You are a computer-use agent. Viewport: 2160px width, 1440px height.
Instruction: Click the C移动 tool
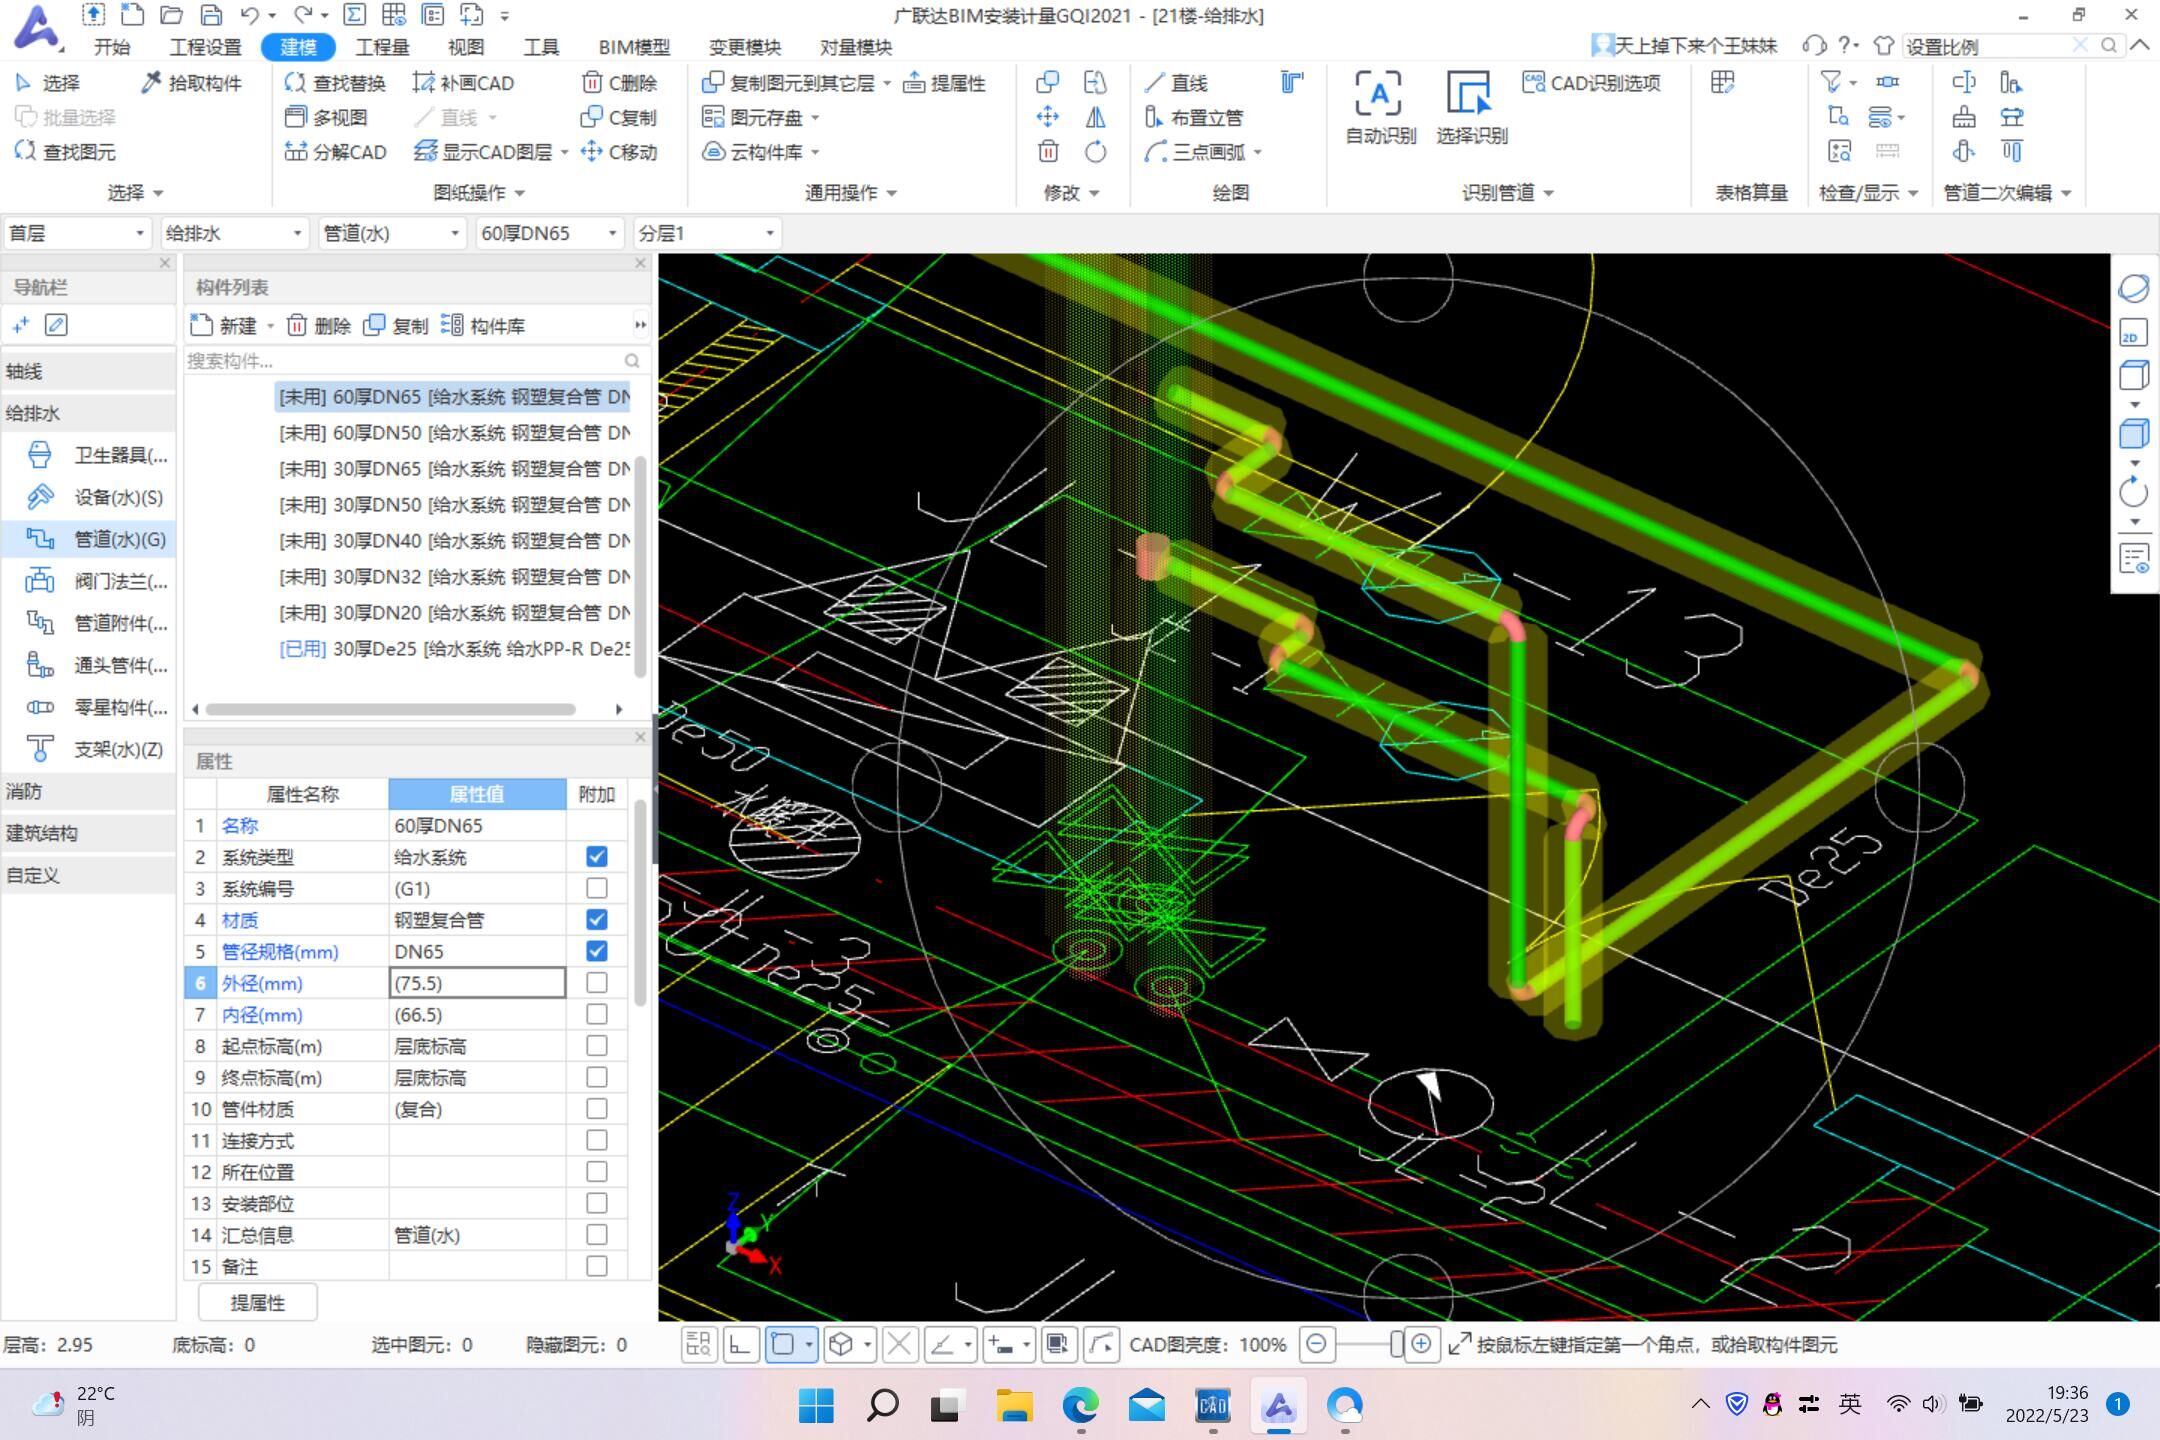coord(619,152)
